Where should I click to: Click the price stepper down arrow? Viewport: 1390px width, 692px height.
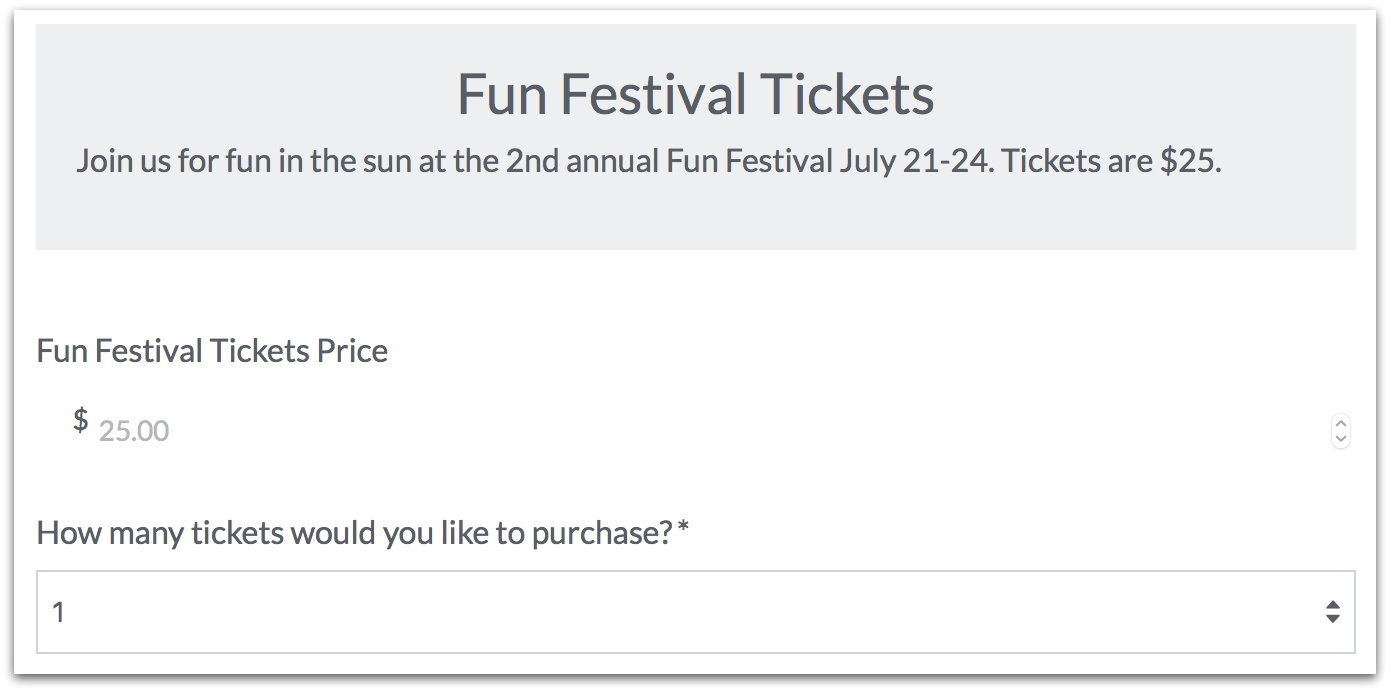click(x=1341, y=439)
